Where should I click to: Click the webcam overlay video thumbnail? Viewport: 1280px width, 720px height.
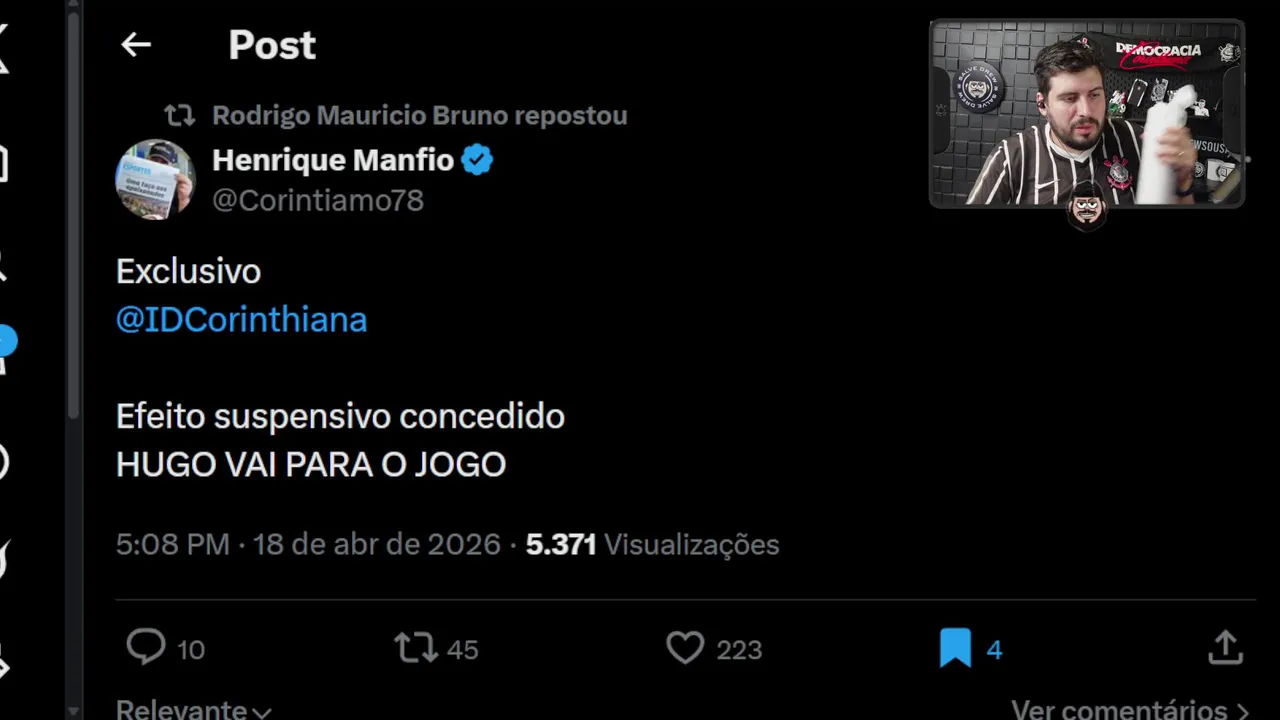coord(1087,113)
